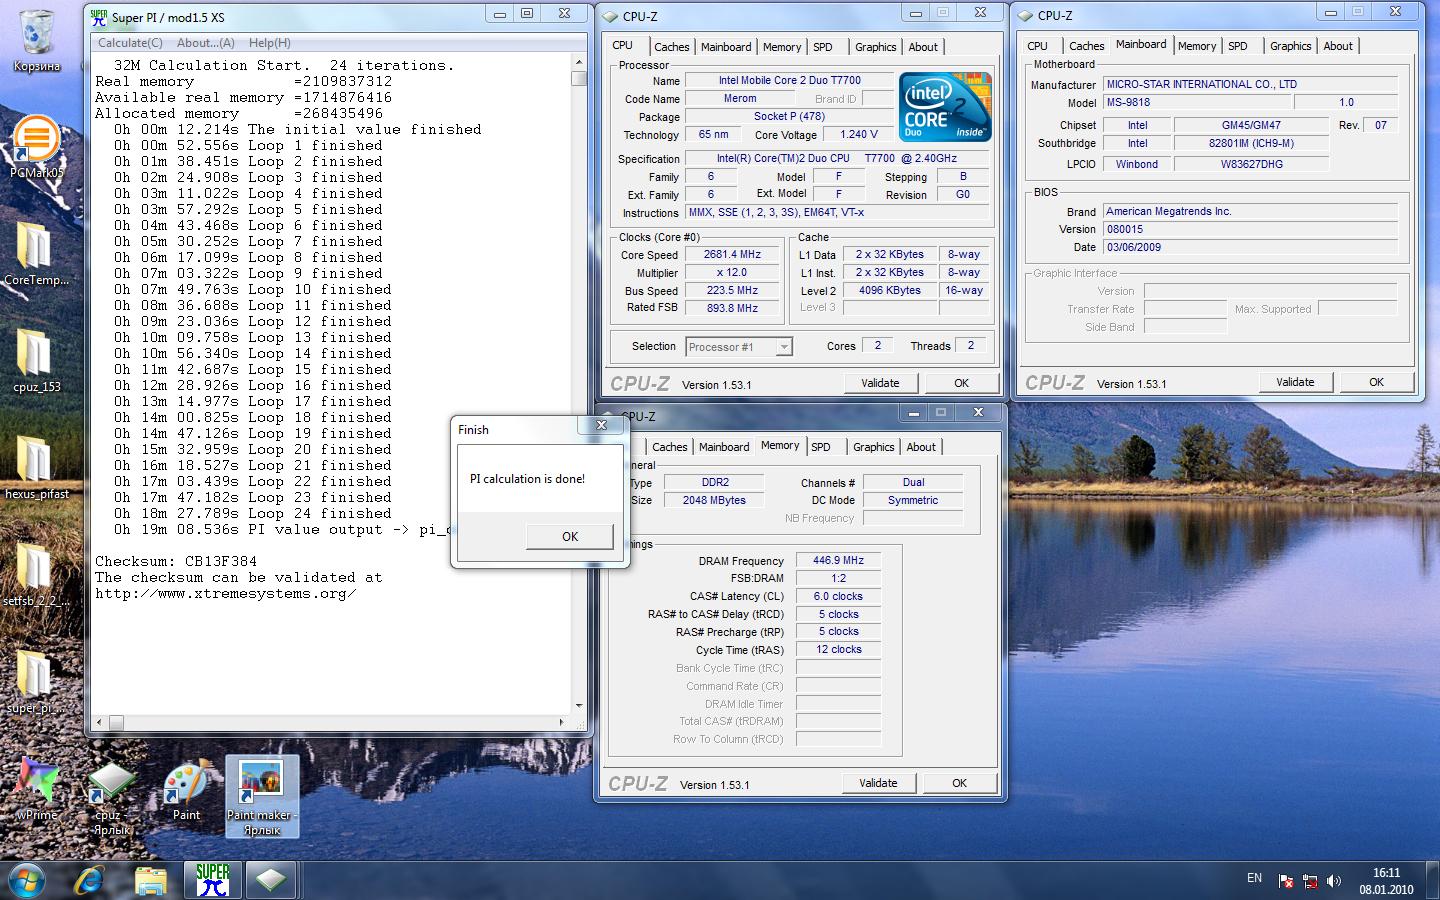The height and width of the screenshot is (900, 1440).
Task: Click the network icon in the system tray
Action: pyautogui.click(x=1310, y=881)
